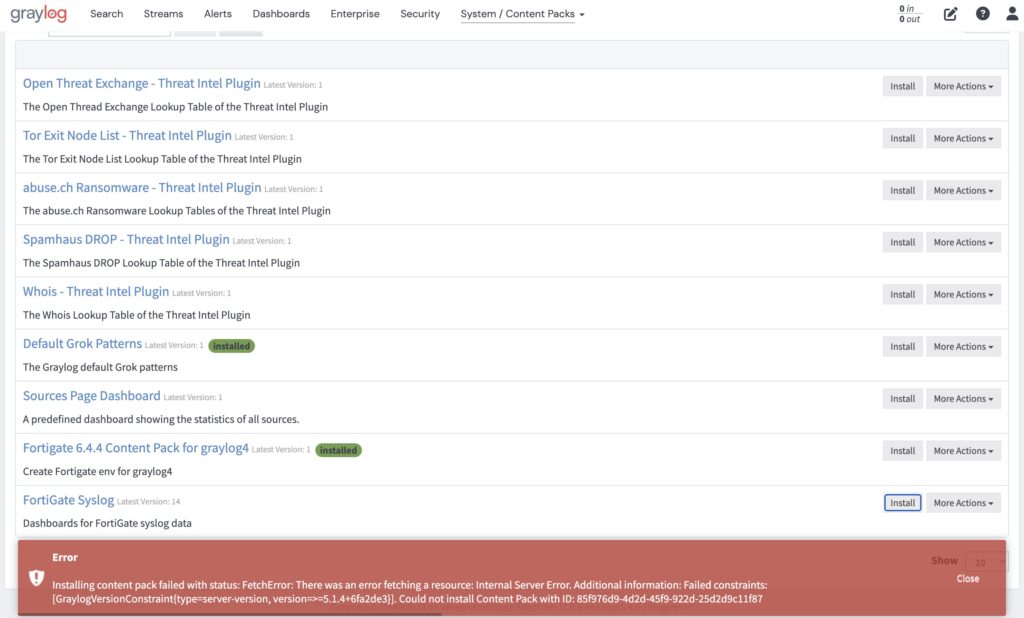Click installed badge on Fortigate 6.4.4 pack
Viewport: 1024px width, 618px height.
[338, 450]
